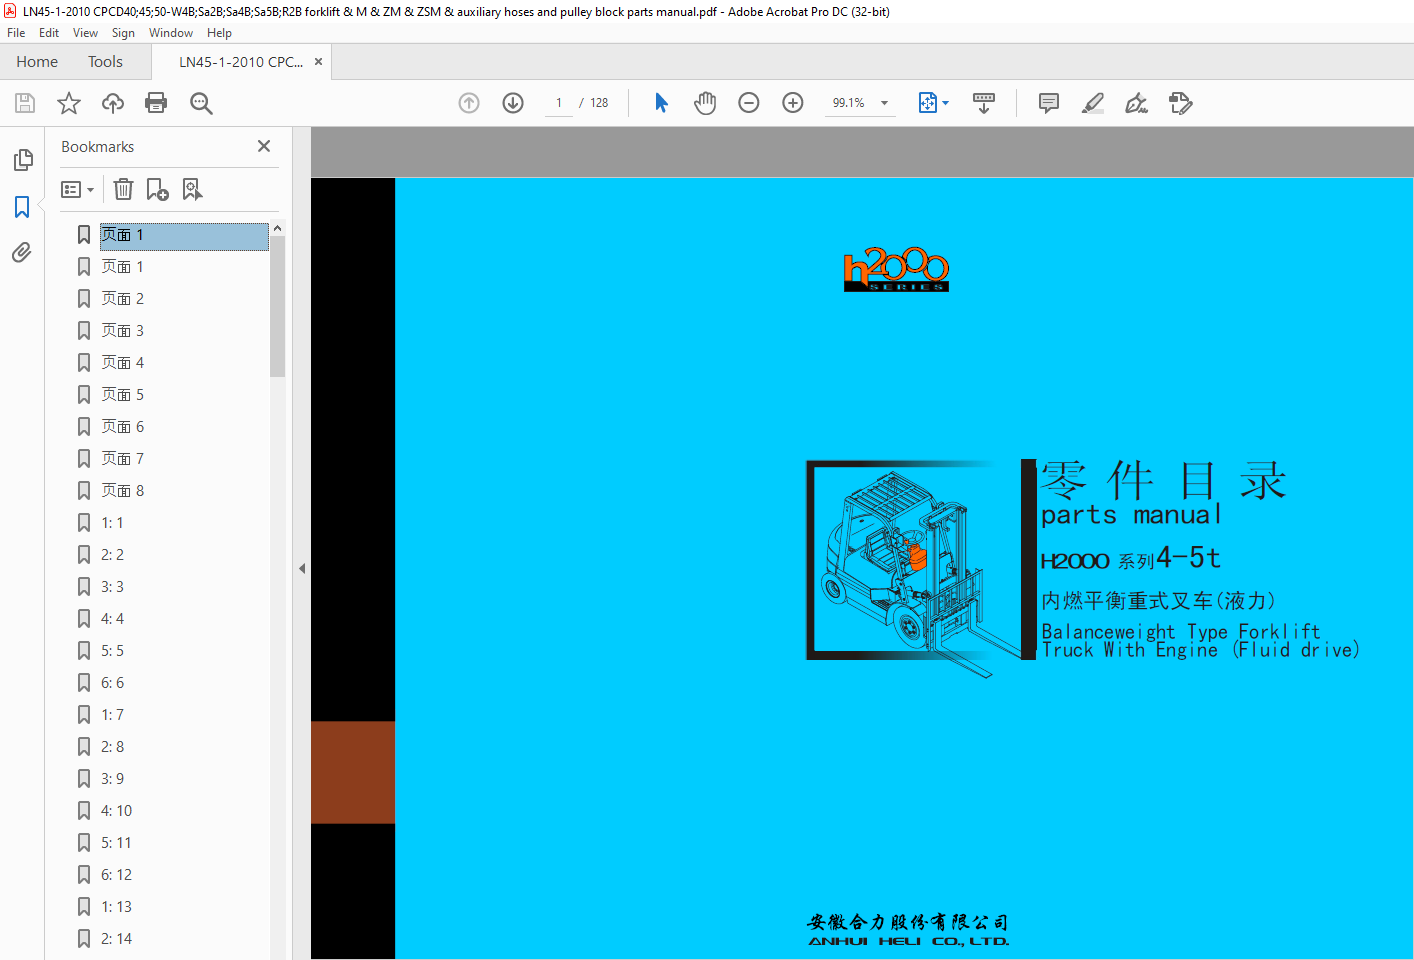Add a sticky note comment
The width and height of the screenshot is (1414, 960).
[1049, 103]
